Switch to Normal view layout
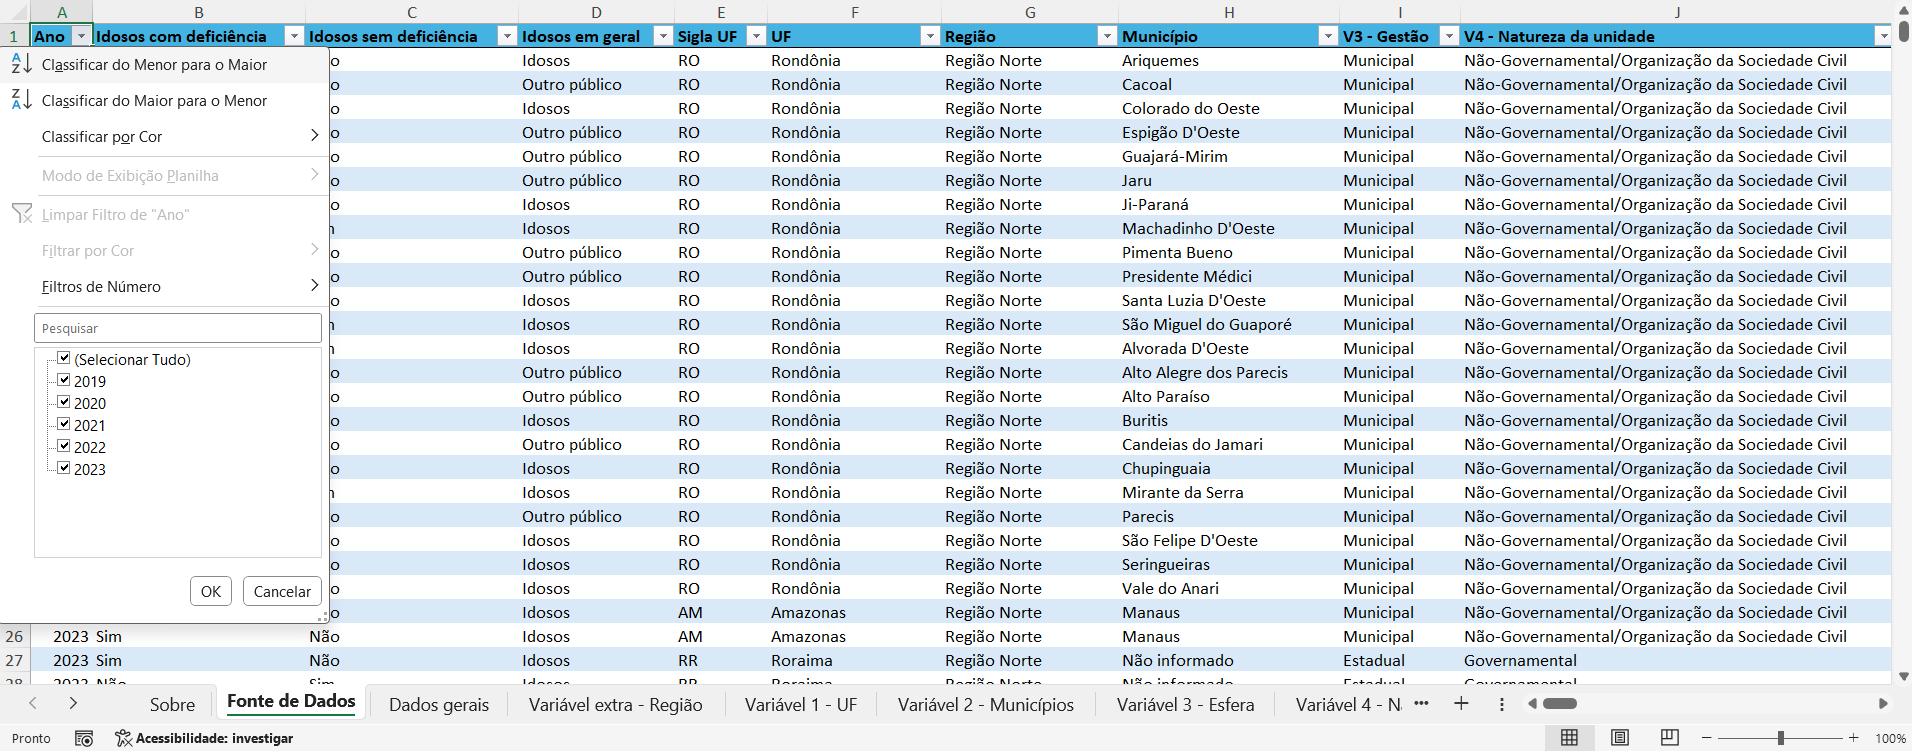Image resolution: width=1912 pixels, height=751 pixels. (1569, 737)
